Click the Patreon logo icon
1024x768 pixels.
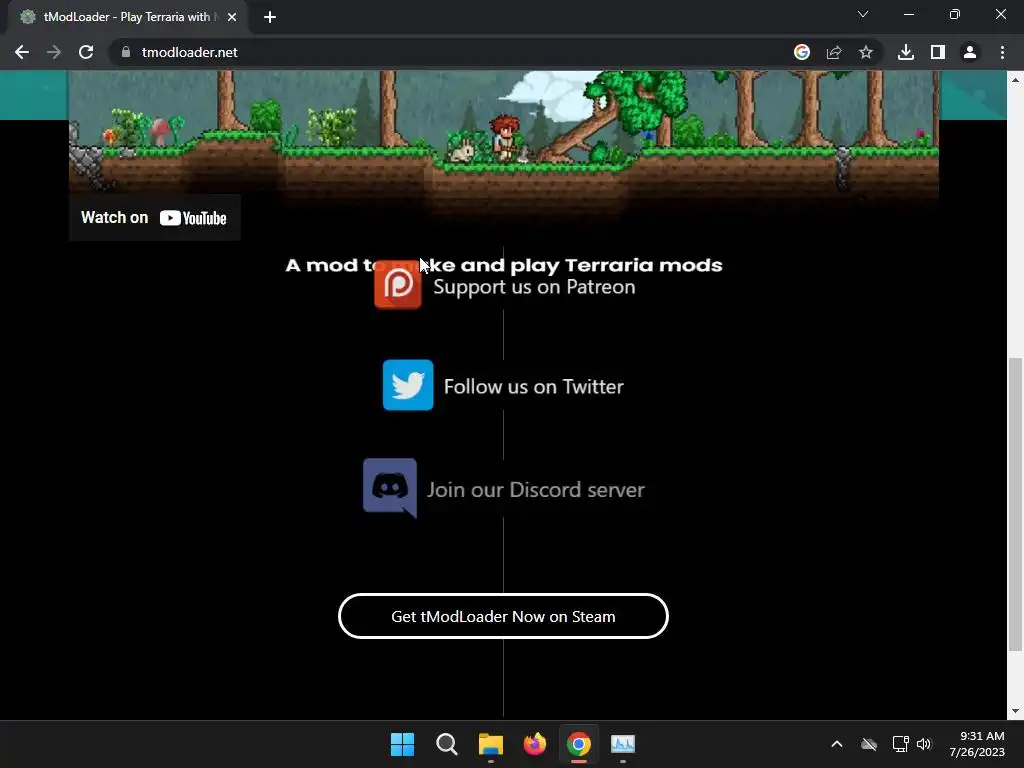[x=398, y=284]
